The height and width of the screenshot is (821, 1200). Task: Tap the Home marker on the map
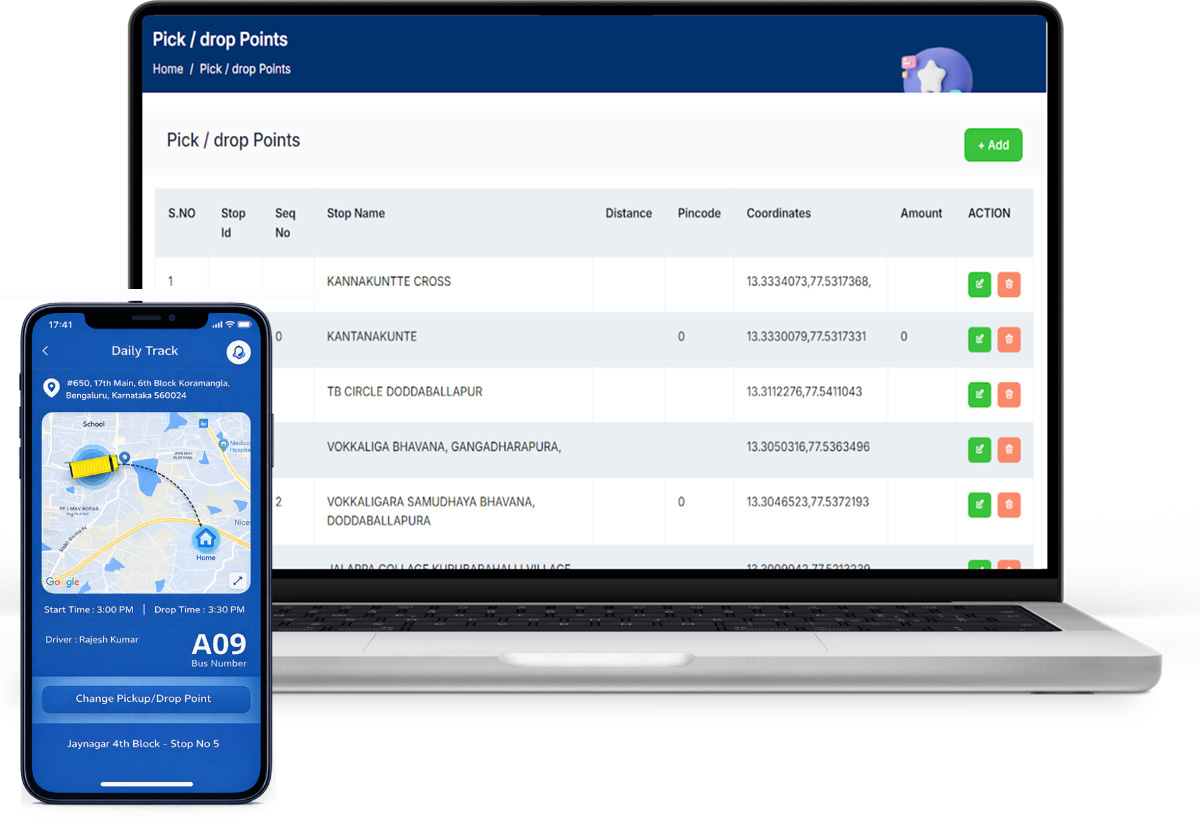point(205,541)
